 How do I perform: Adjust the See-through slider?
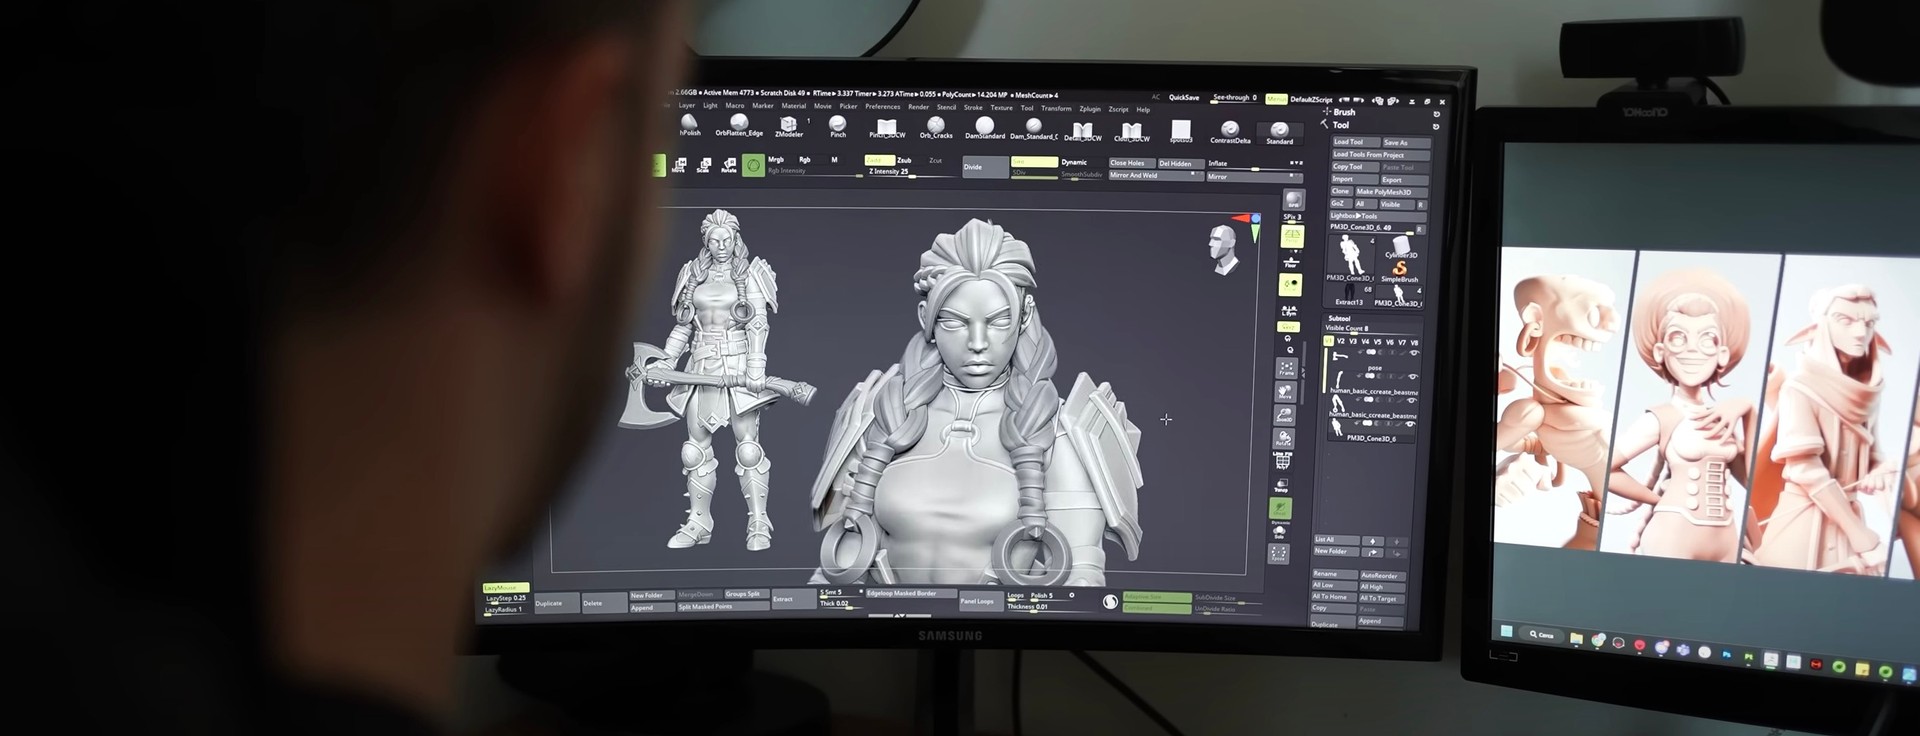(1235, 98)
